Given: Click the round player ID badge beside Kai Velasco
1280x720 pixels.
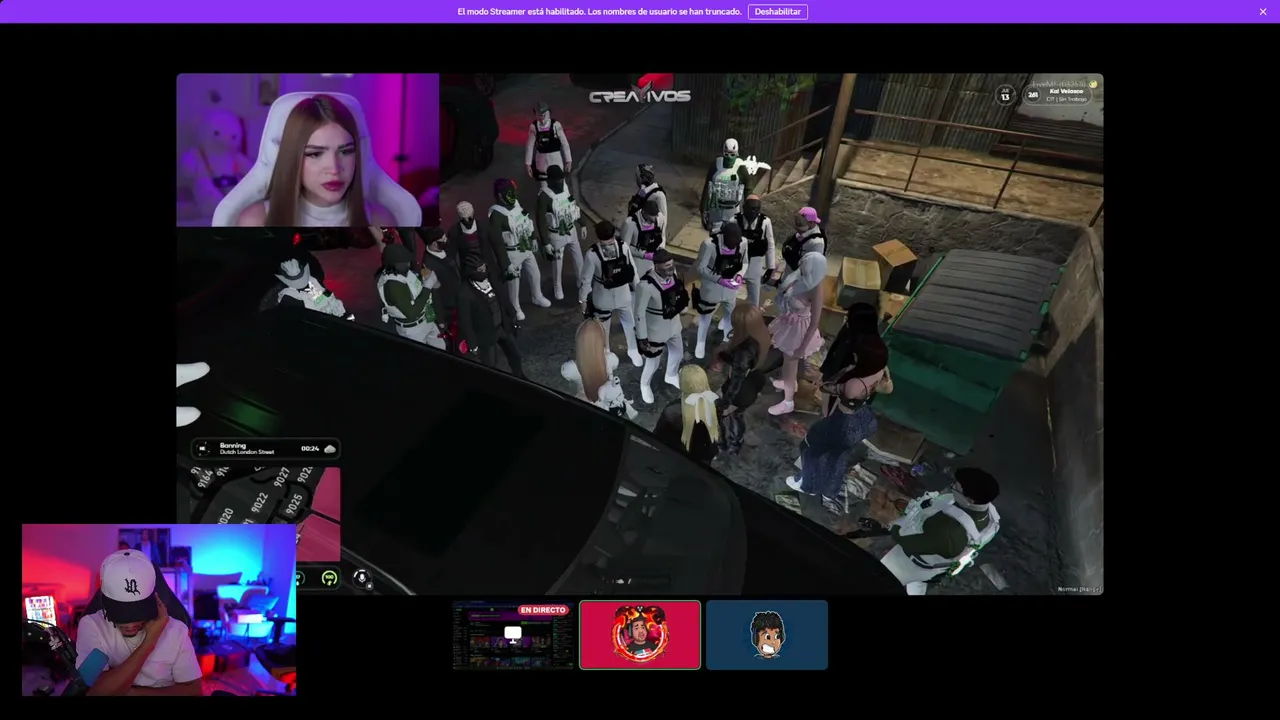Looking at the screenshot, I should coord(1032,96).
